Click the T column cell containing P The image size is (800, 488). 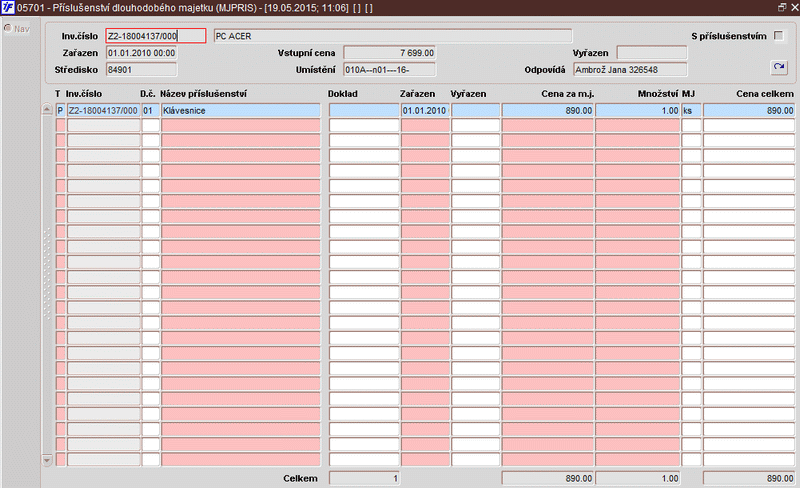pyautogui.click(x=60, y=110)
